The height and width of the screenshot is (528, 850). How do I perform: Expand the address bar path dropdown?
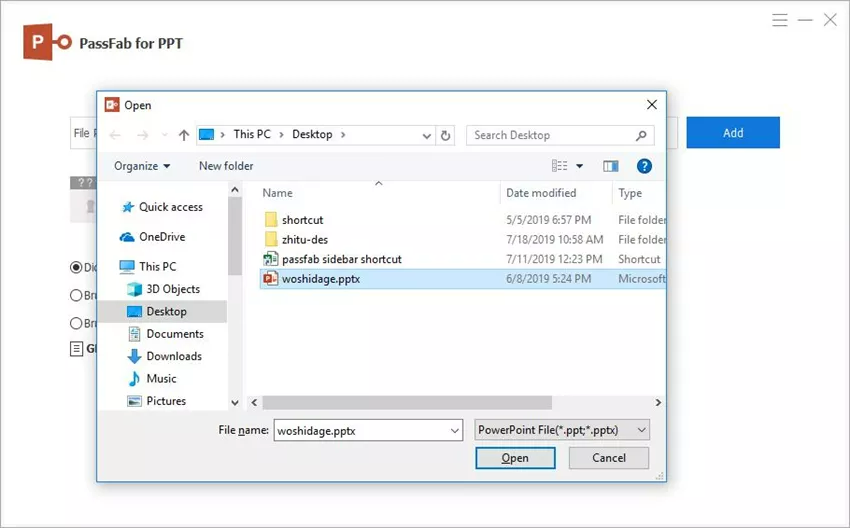tap(428, 135)
